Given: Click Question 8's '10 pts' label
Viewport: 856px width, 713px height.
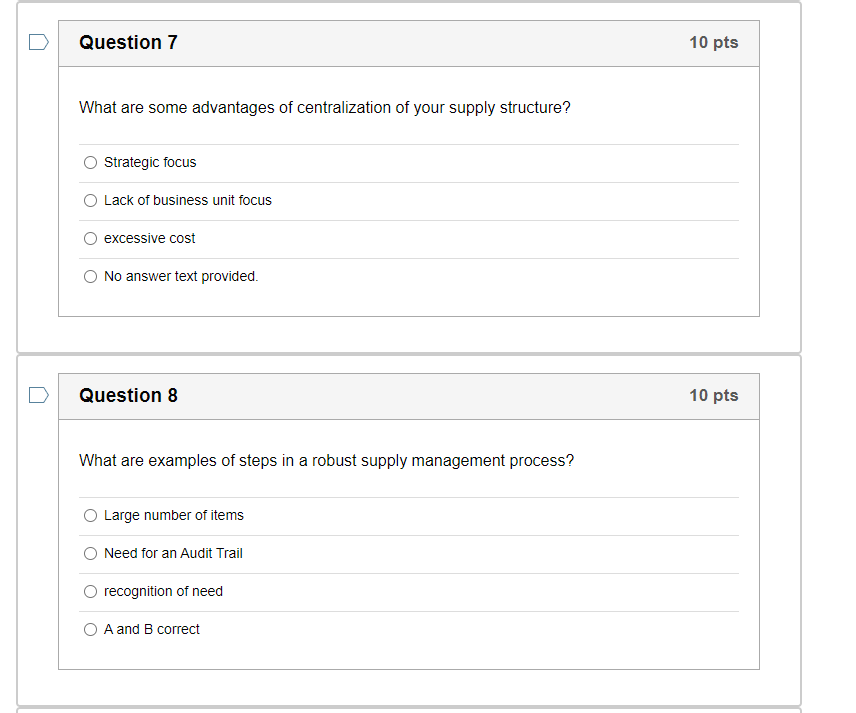Looking at the screenshot, I should coord(713,395).
